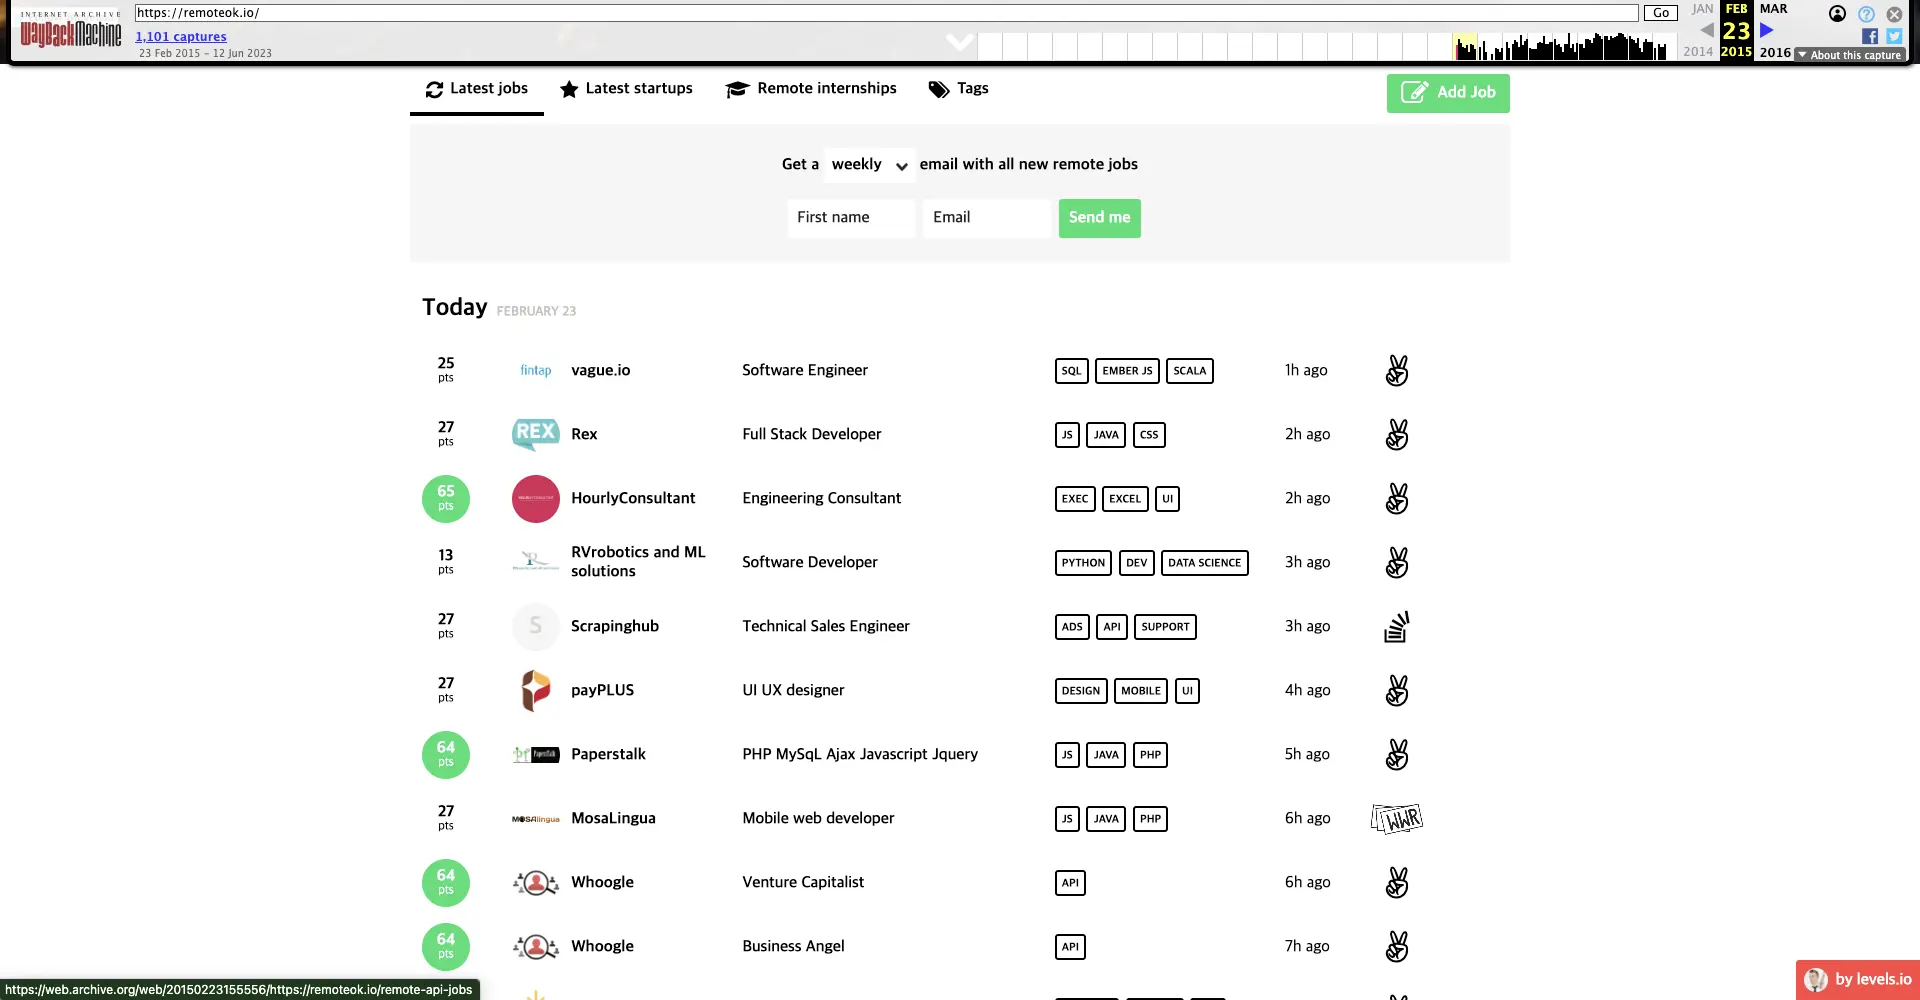Click the source icon for Software Engineer row
This screenshot has height=1000, width=1920.
click(1397, 371)
